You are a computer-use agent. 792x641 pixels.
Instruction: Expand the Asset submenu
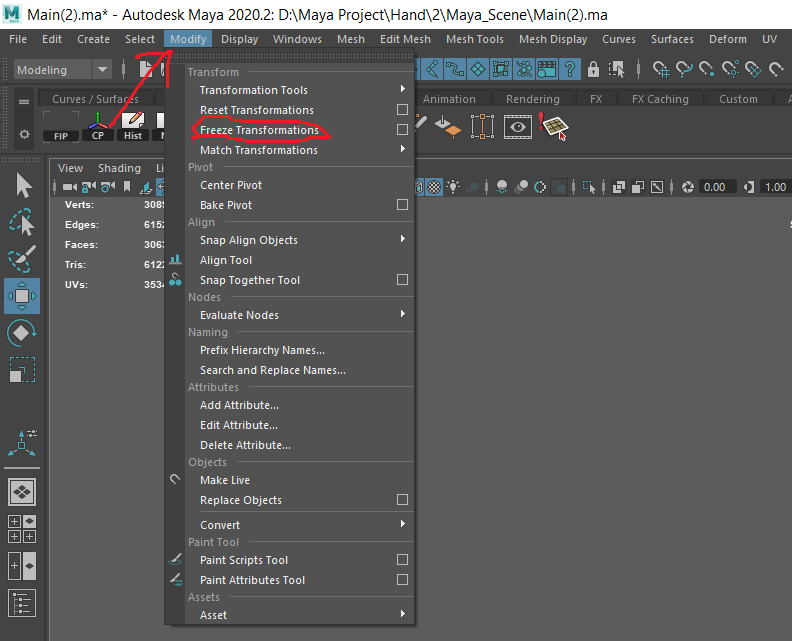403,614
